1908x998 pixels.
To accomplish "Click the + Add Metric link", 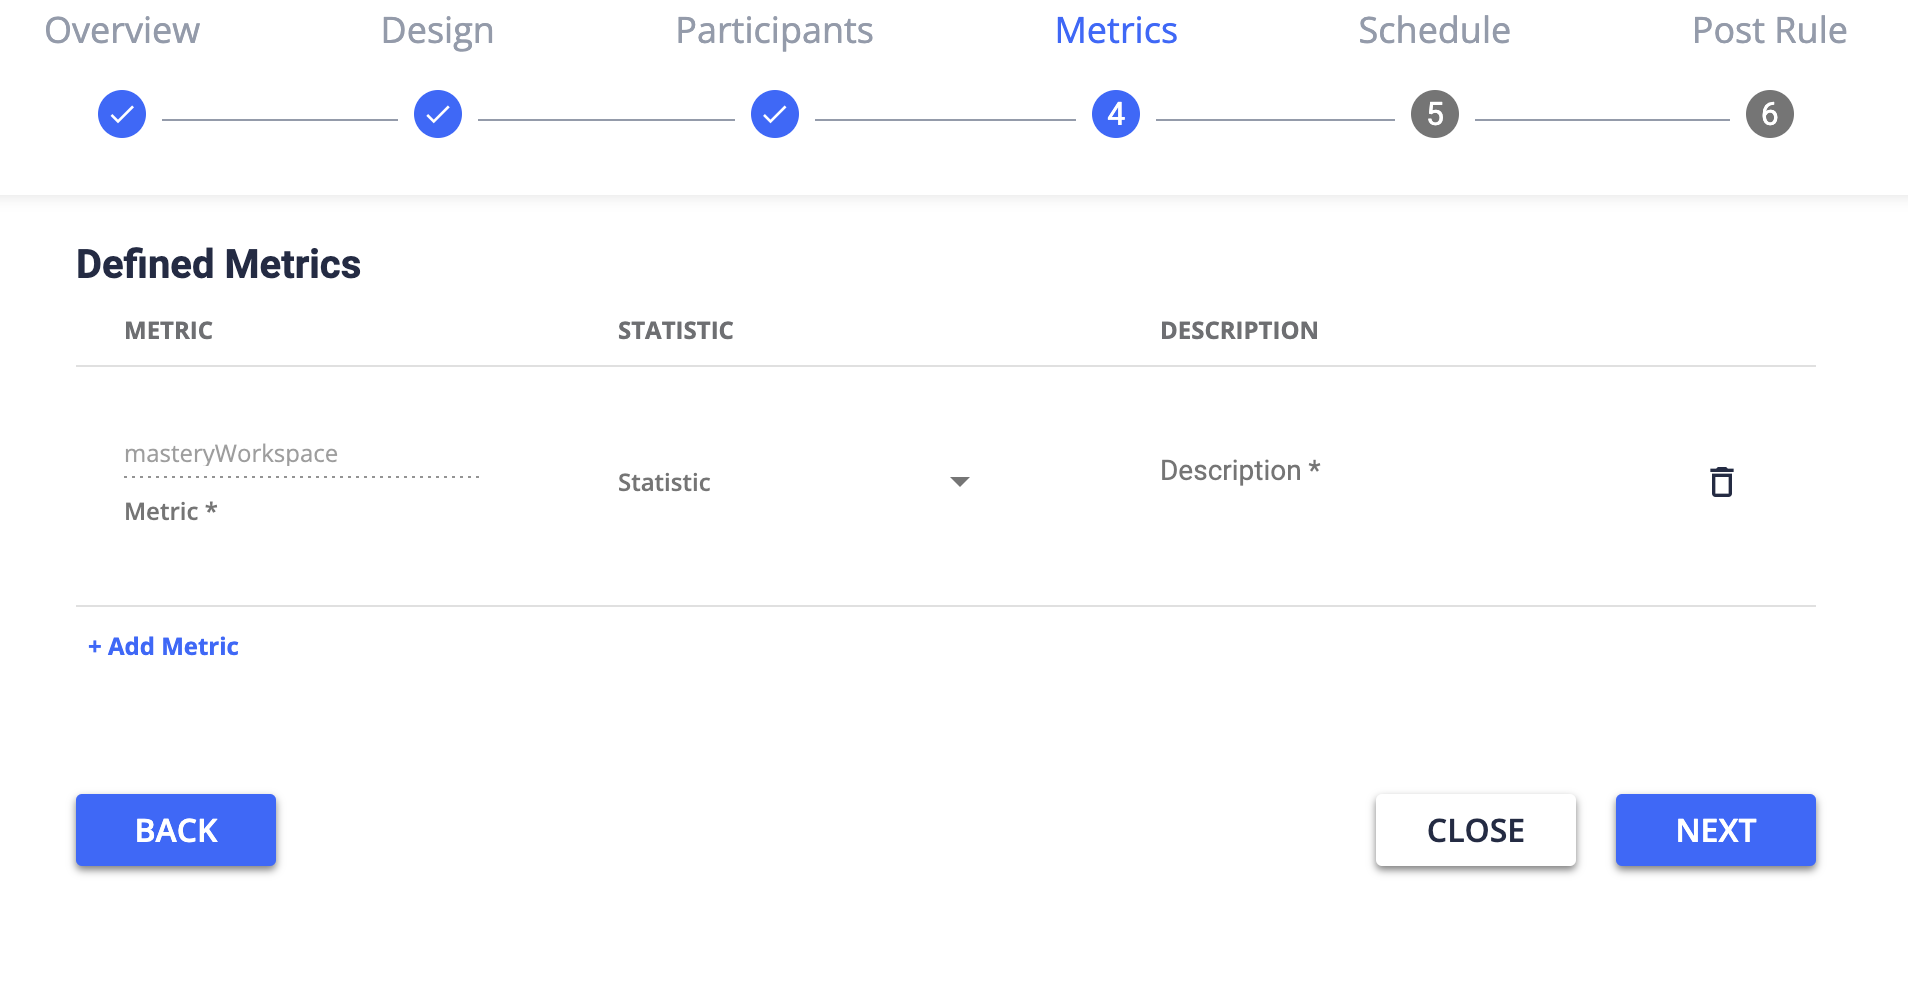I will 163,645.
